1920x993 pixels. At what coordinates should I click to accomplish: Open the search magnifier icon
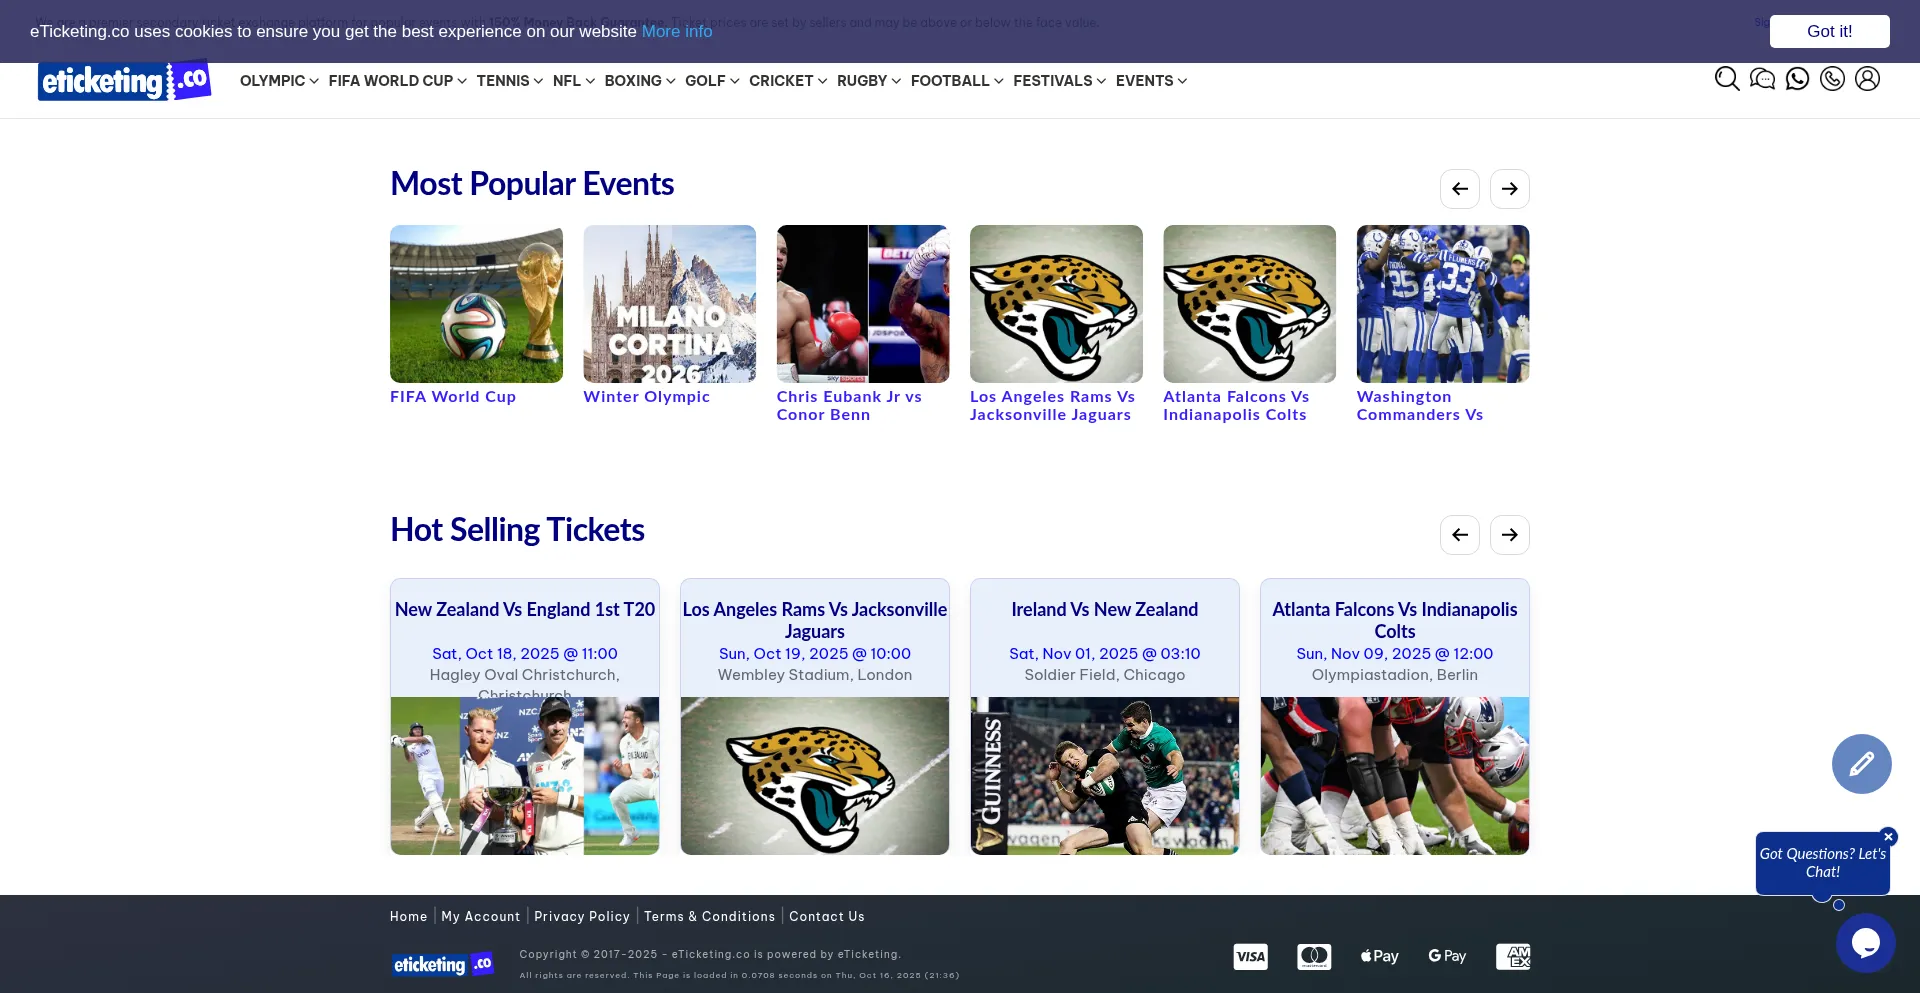pos(1727,79)
